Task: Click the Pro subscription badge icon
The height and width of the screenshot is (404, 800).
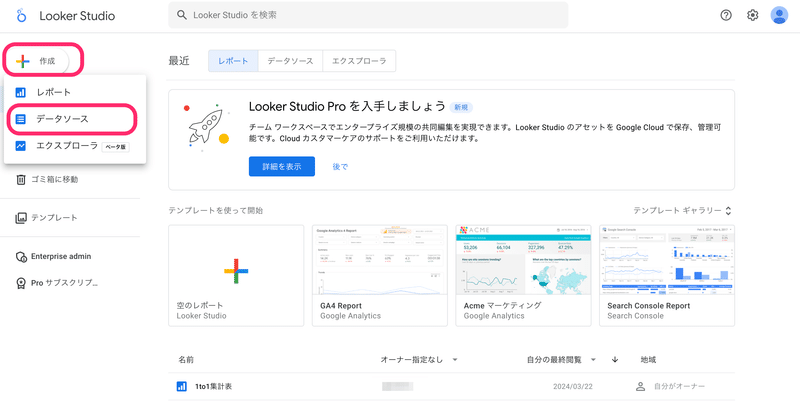Action: pyautogui.click(x=21, y=283)
